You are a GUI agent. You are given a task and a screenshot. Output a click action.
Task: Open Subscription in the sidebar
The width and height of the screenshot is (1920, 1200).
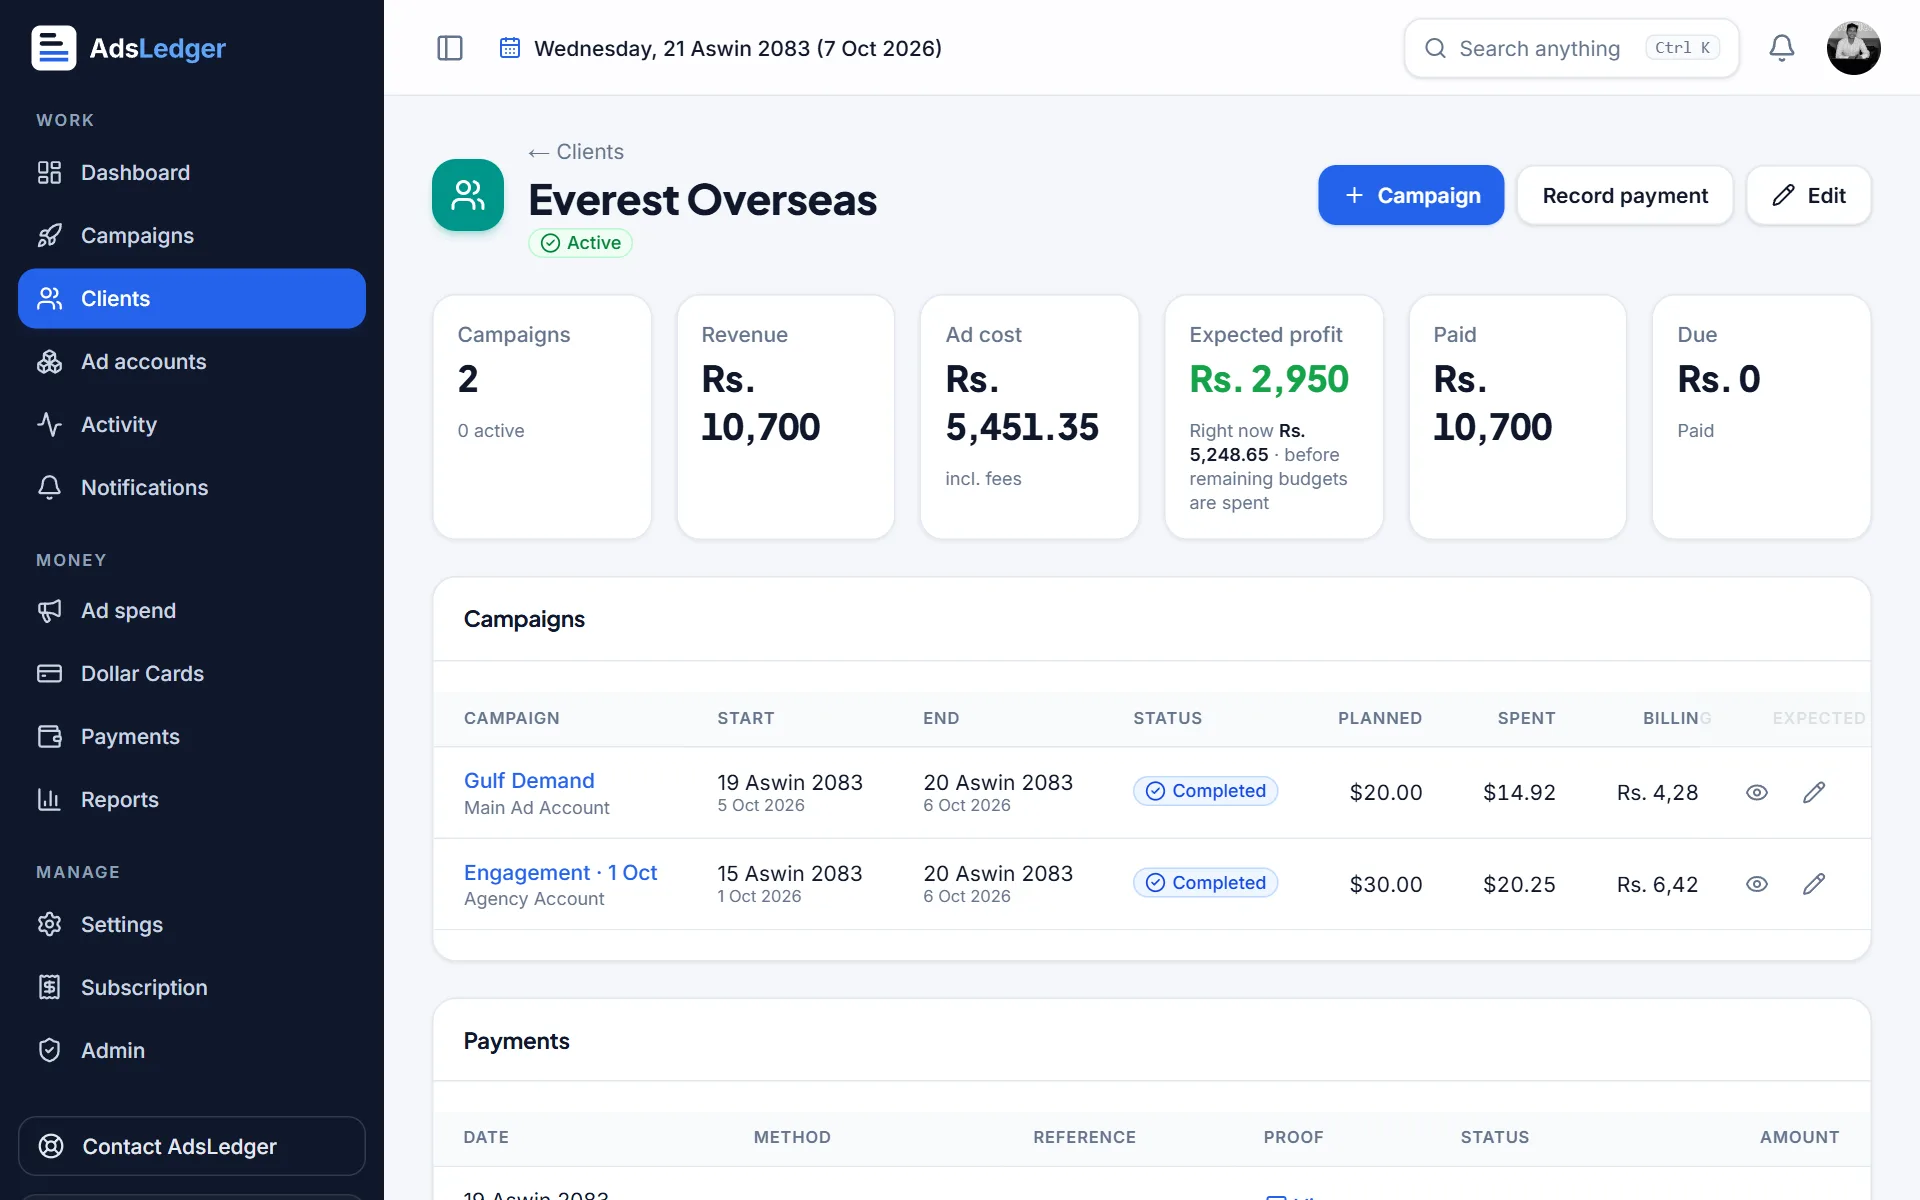click(x=192, y=988)
